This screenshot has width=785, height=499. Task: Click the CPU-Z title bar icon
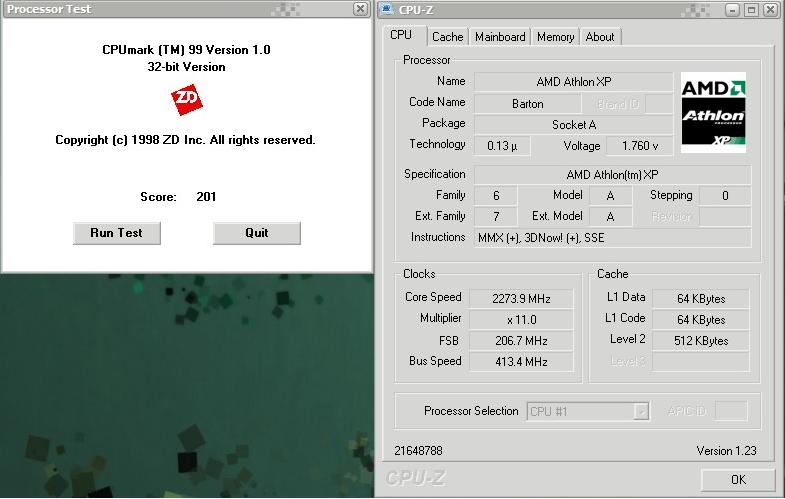pyautogui.click(x=387, y=9)
